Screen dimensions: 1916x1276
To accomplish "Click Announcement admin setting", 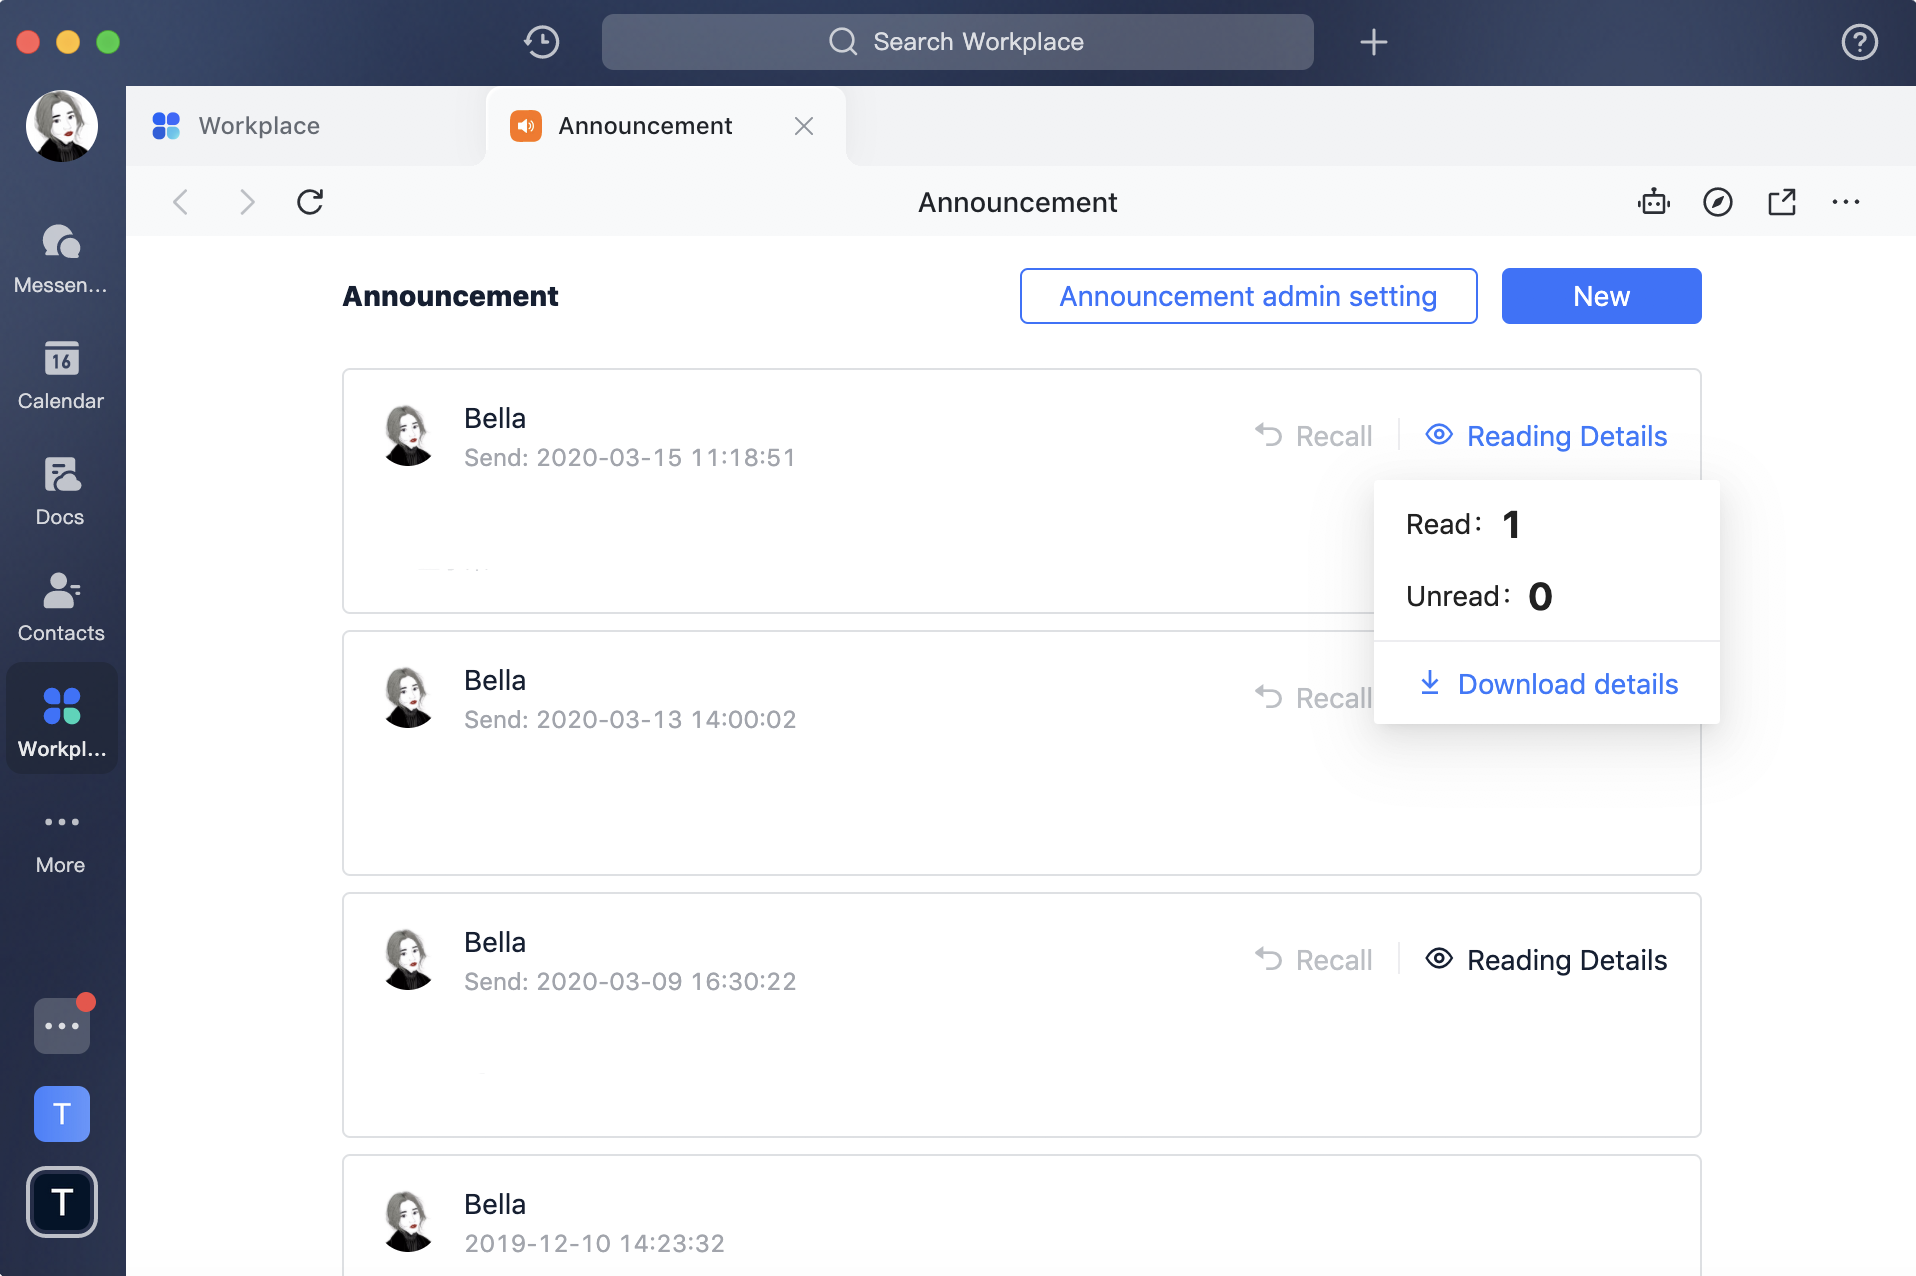I will click(x=1247, y=296).
